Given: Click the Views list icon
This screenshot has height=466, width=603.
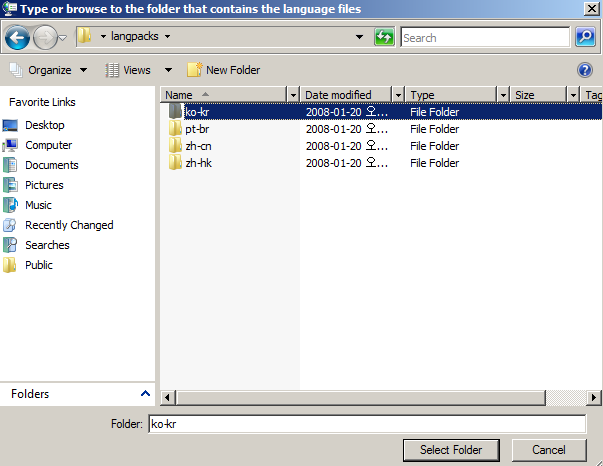Looking at the screenshot, I should click(x=112, y=70).
